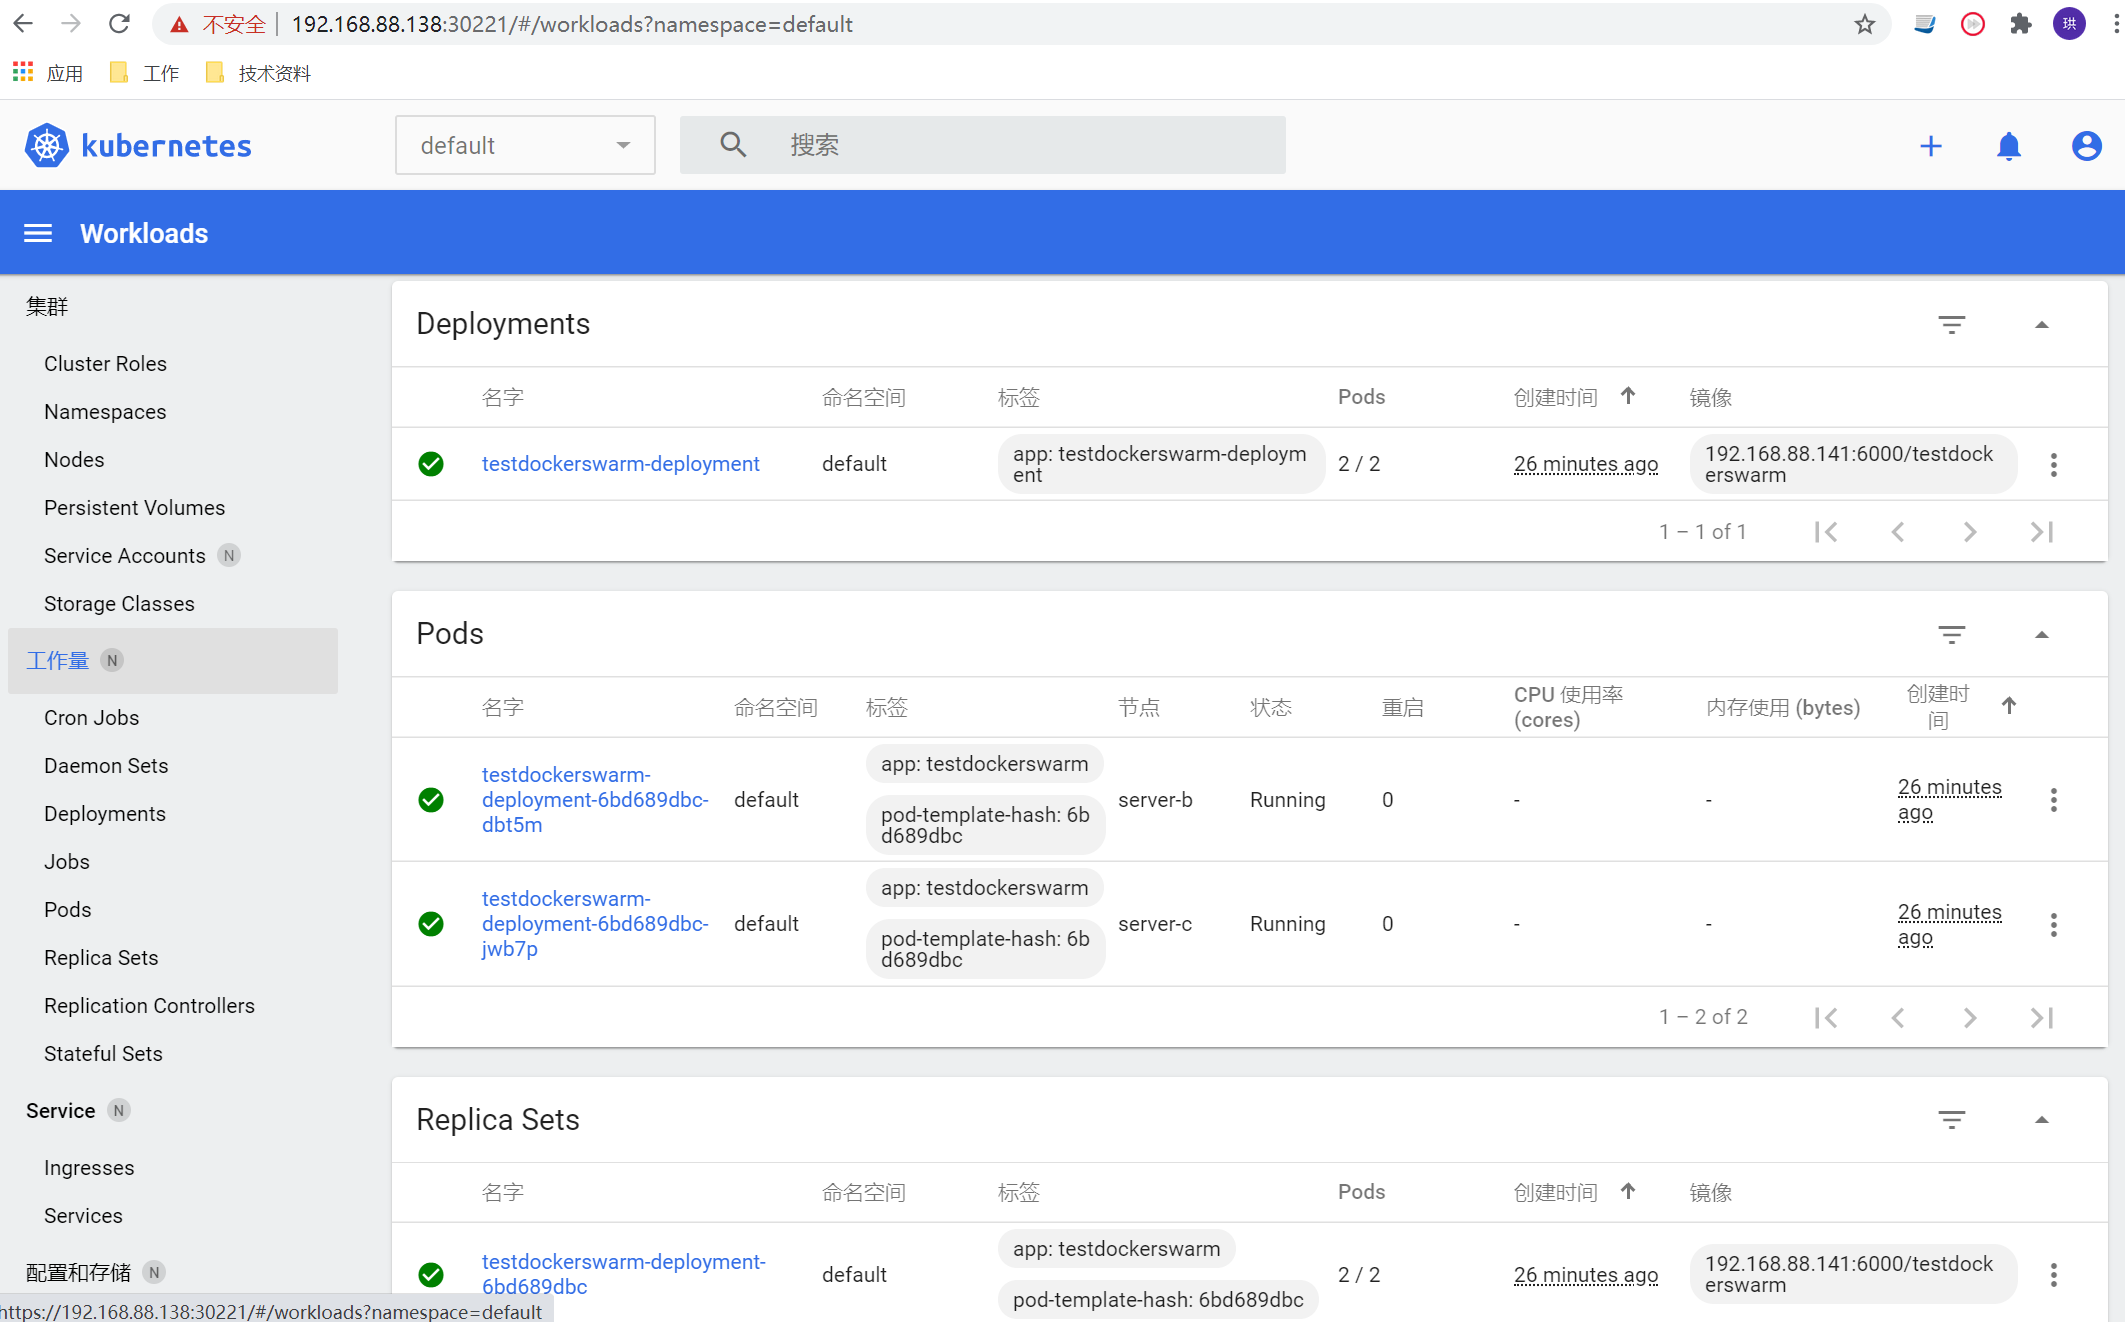Click the Deployments filter icon

[x=1951, y=324]
